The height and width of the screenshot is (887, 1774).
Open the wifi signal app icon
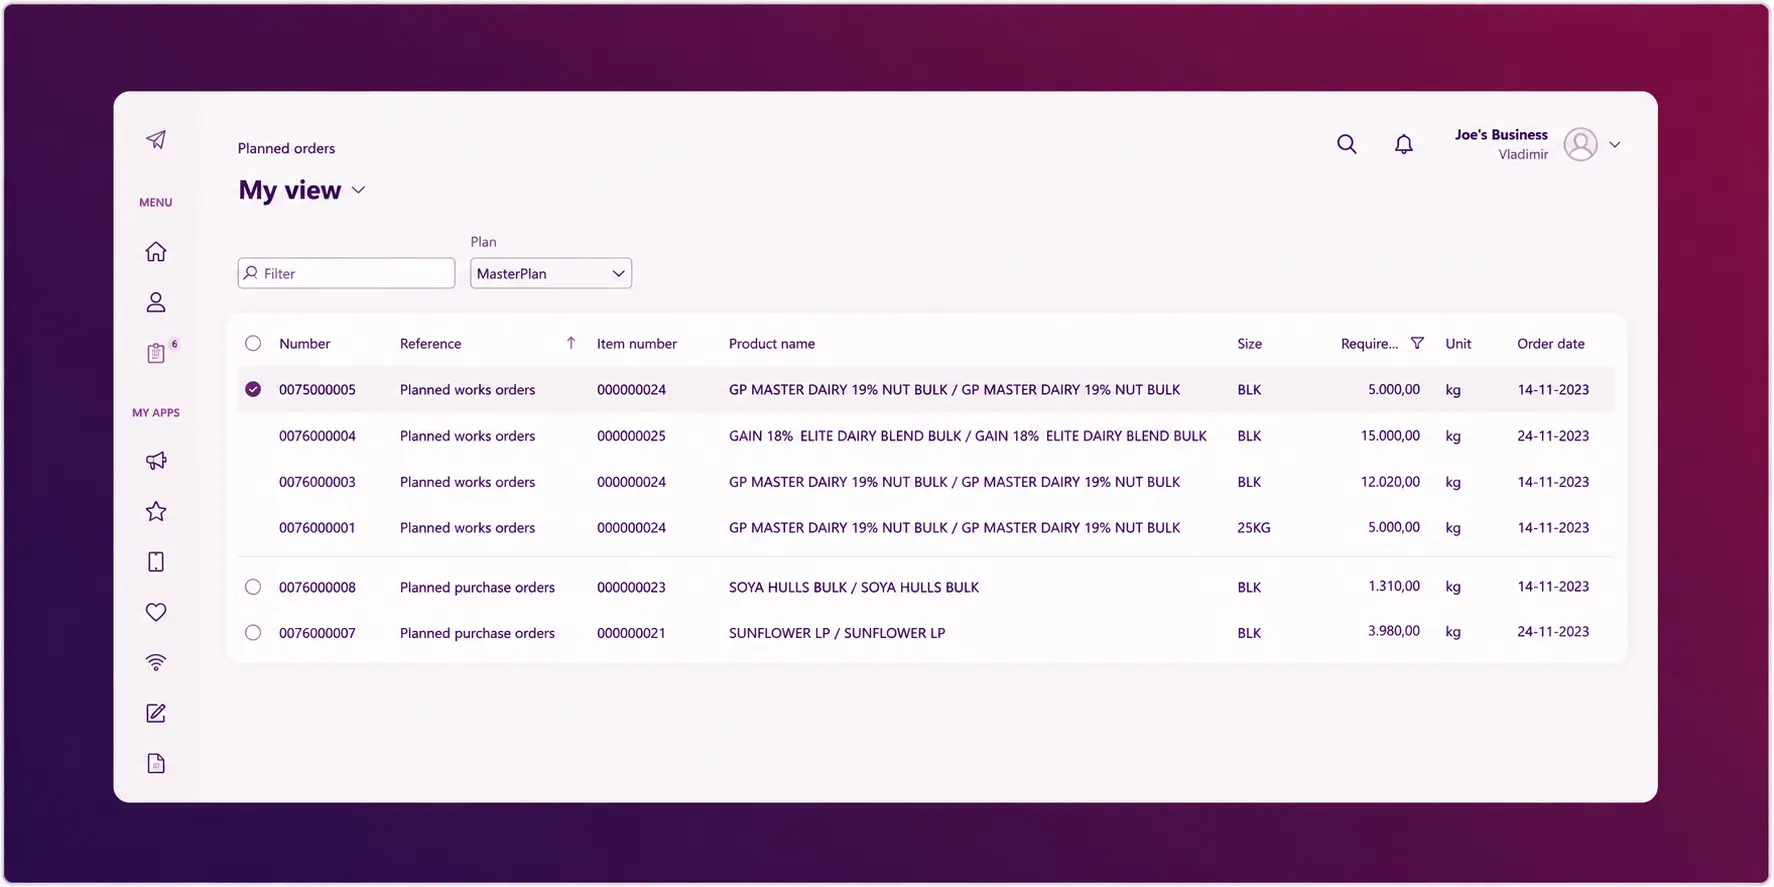point(156,662)
